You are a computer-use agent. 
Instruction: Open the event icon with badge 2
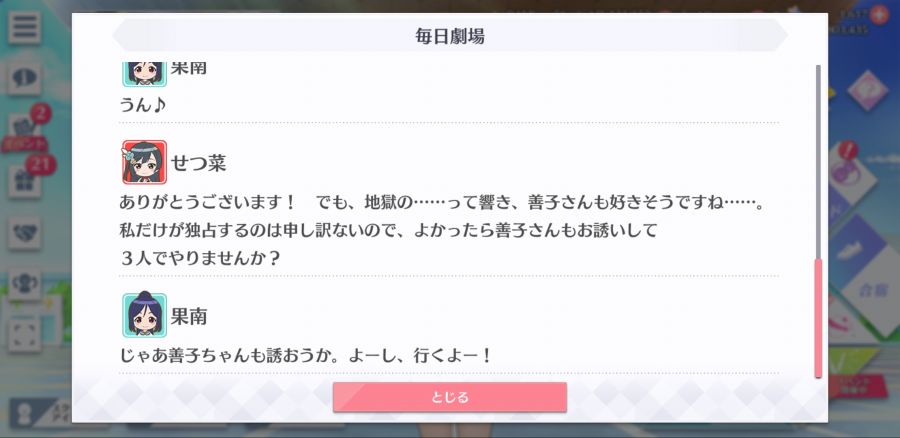pyautogui.click(x=26, y=129)
